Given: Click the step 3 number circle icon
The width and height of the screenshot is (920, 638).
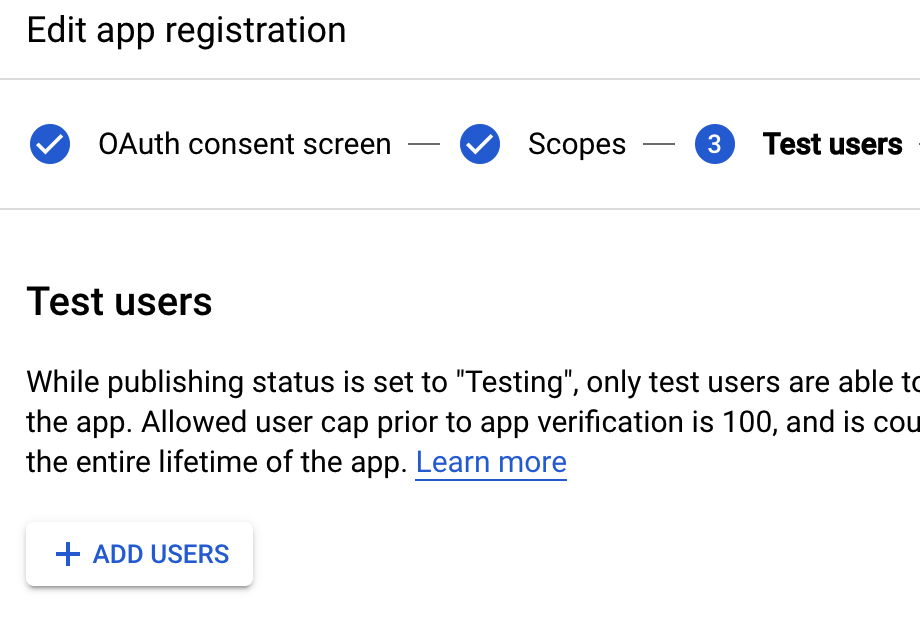Looking at the screenshot, I should tap(714, 145).
